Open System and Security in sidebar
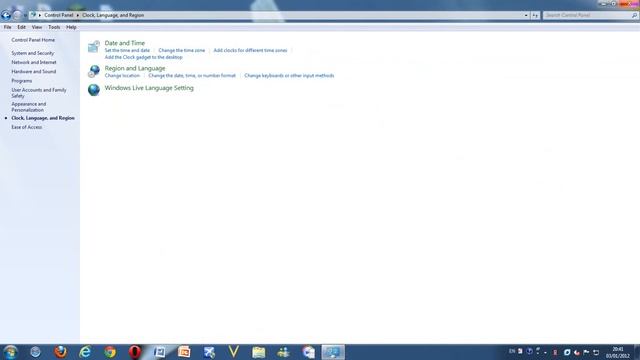The height and width of the screenshot is (360, 640). click(x=33, y=53)
